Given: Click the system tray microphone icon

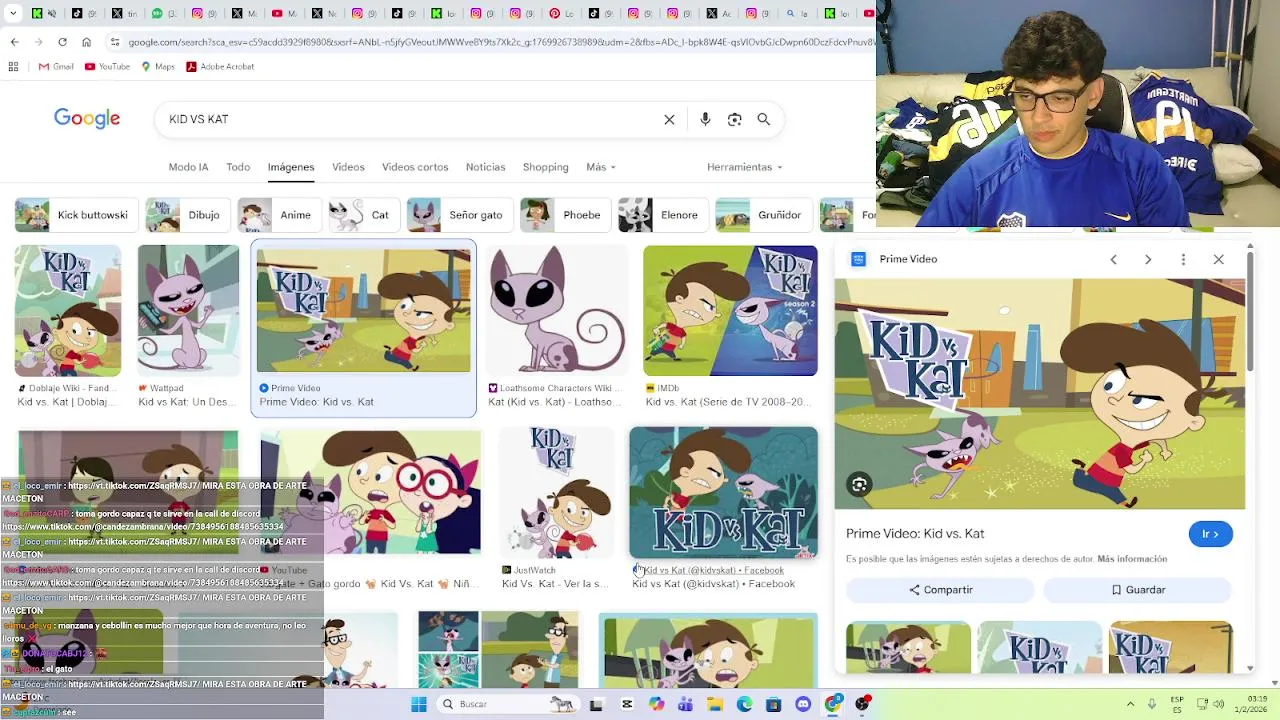Looking at the screenshot, I should [1152, 704].
